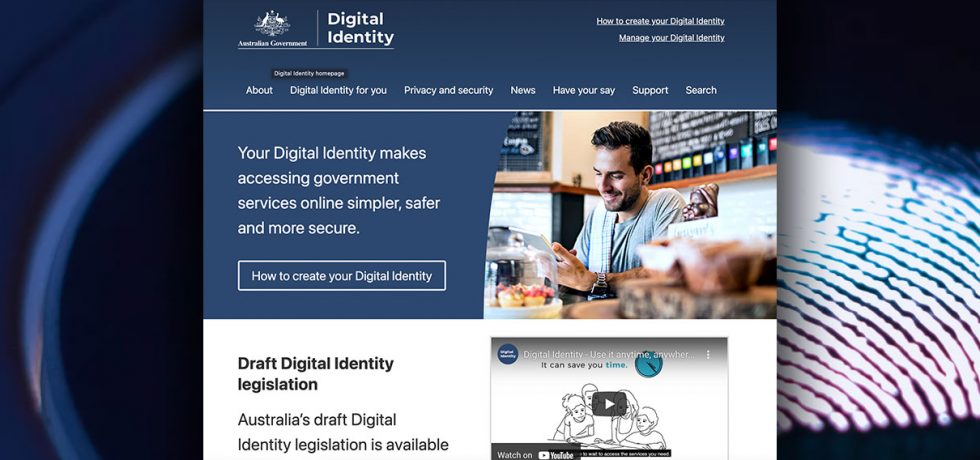Follow top link How to create your Digital Identity
The image size is (980, 460).
(x=660, y=21)
